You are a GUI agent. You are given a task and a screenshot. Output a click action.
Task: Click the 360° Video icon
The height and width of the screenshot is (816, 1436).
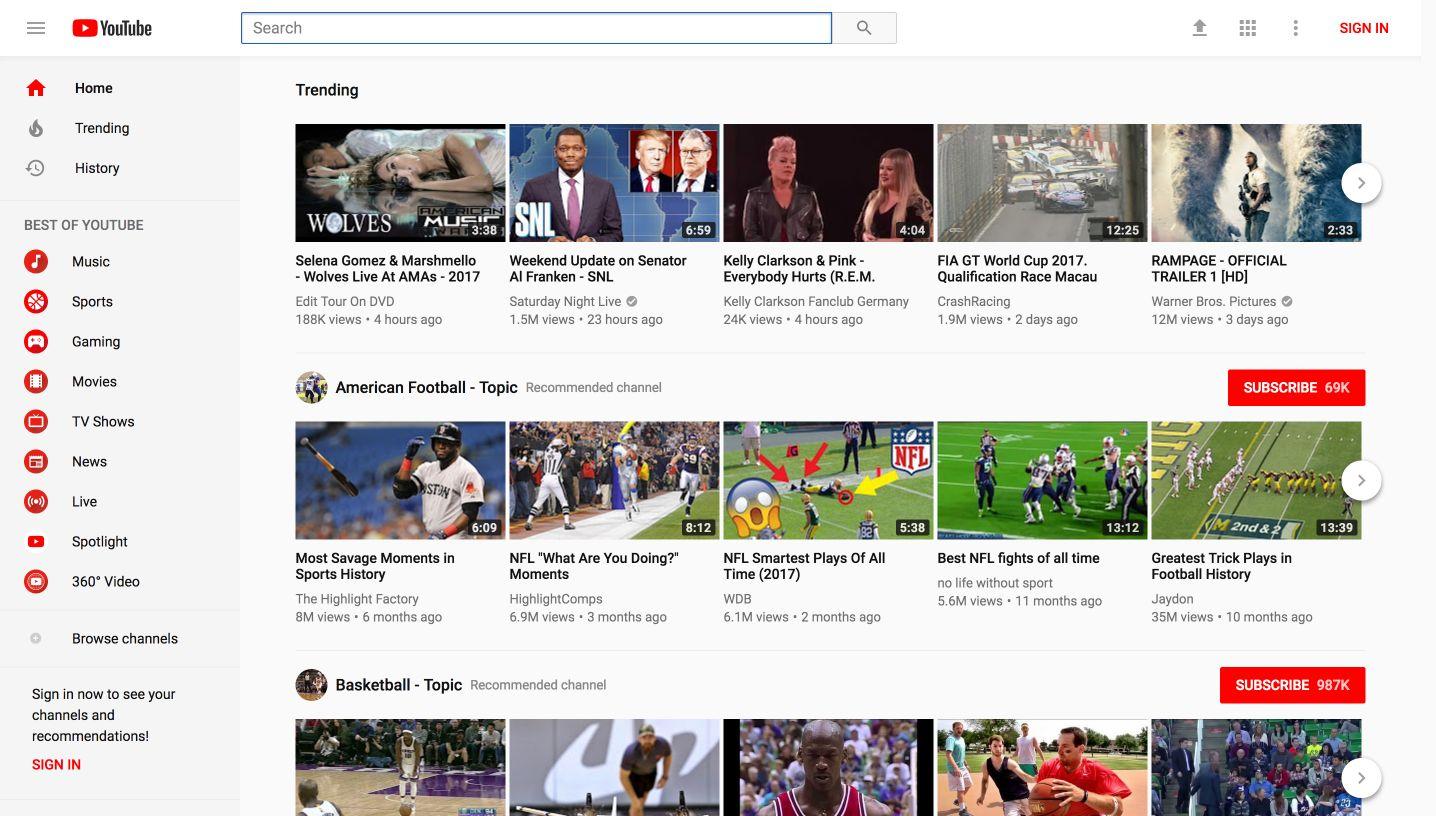click(36, 581)
